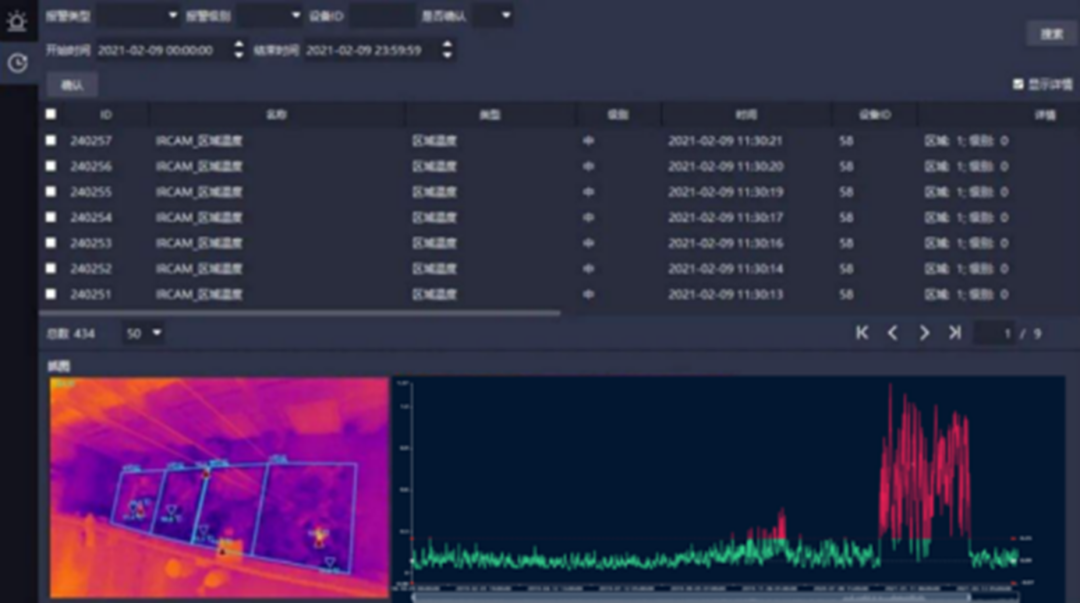This screenshot has width=1080, height=603.
Task: Expand the alarm type dropdown
Action: coord(139,16)
